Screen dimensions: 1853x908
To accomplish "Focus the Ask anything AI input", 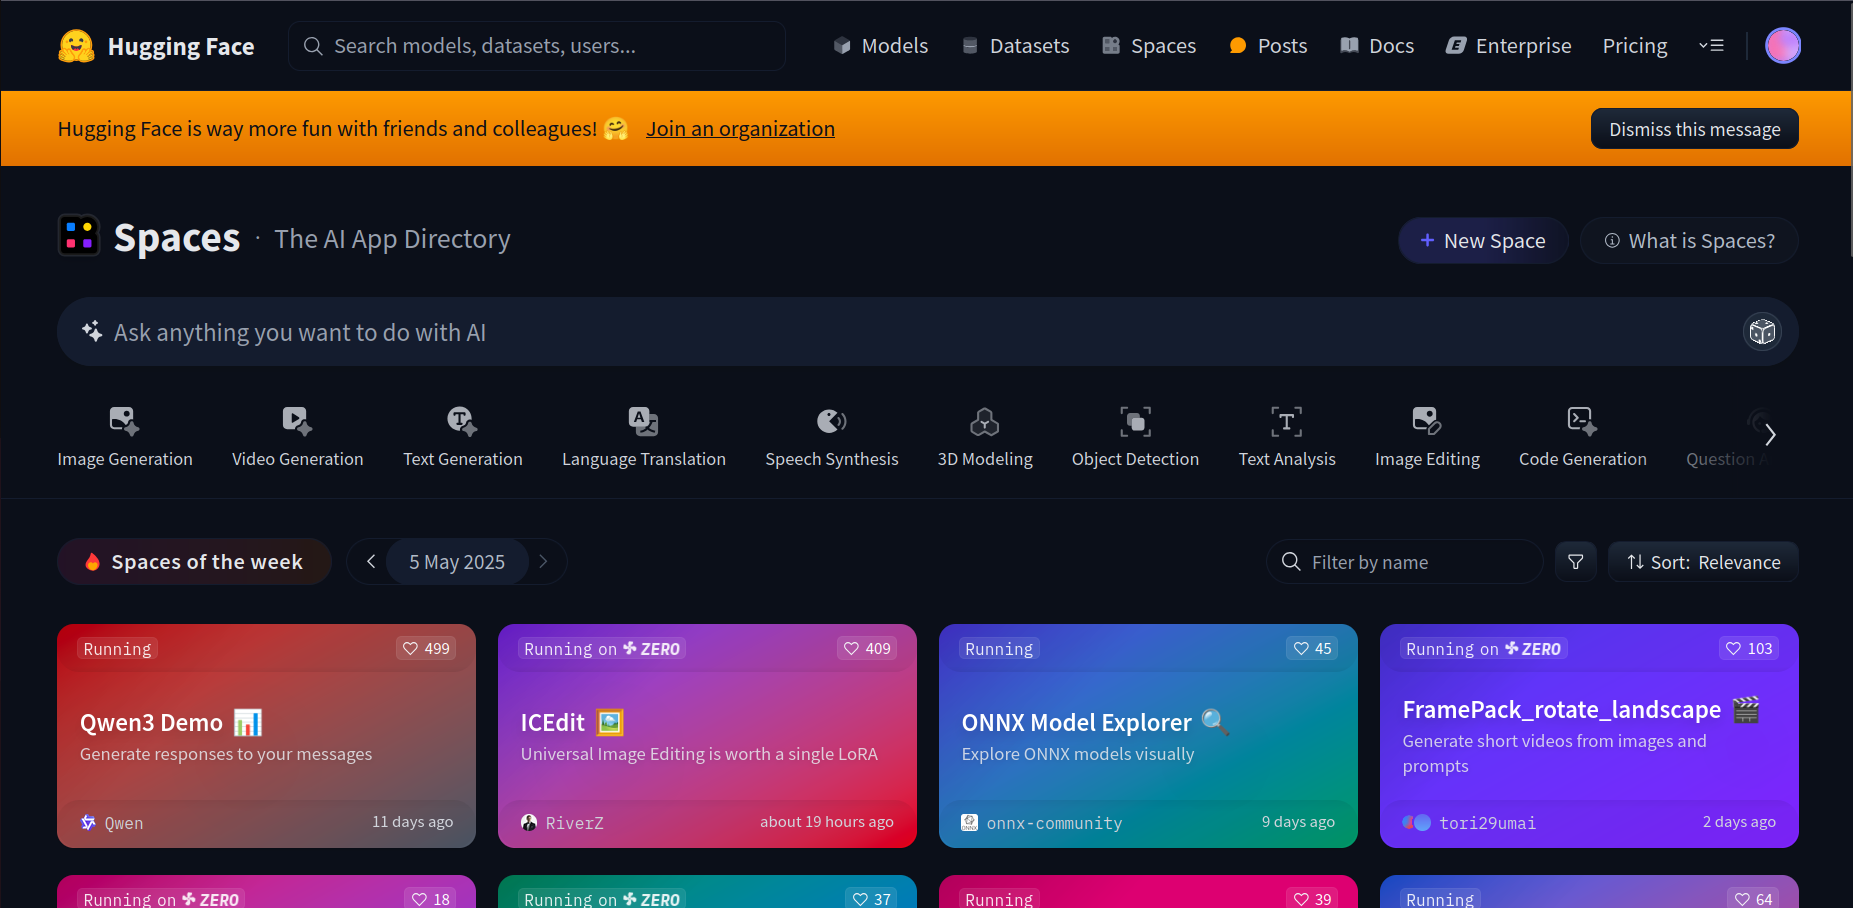I will pos(927,332).
